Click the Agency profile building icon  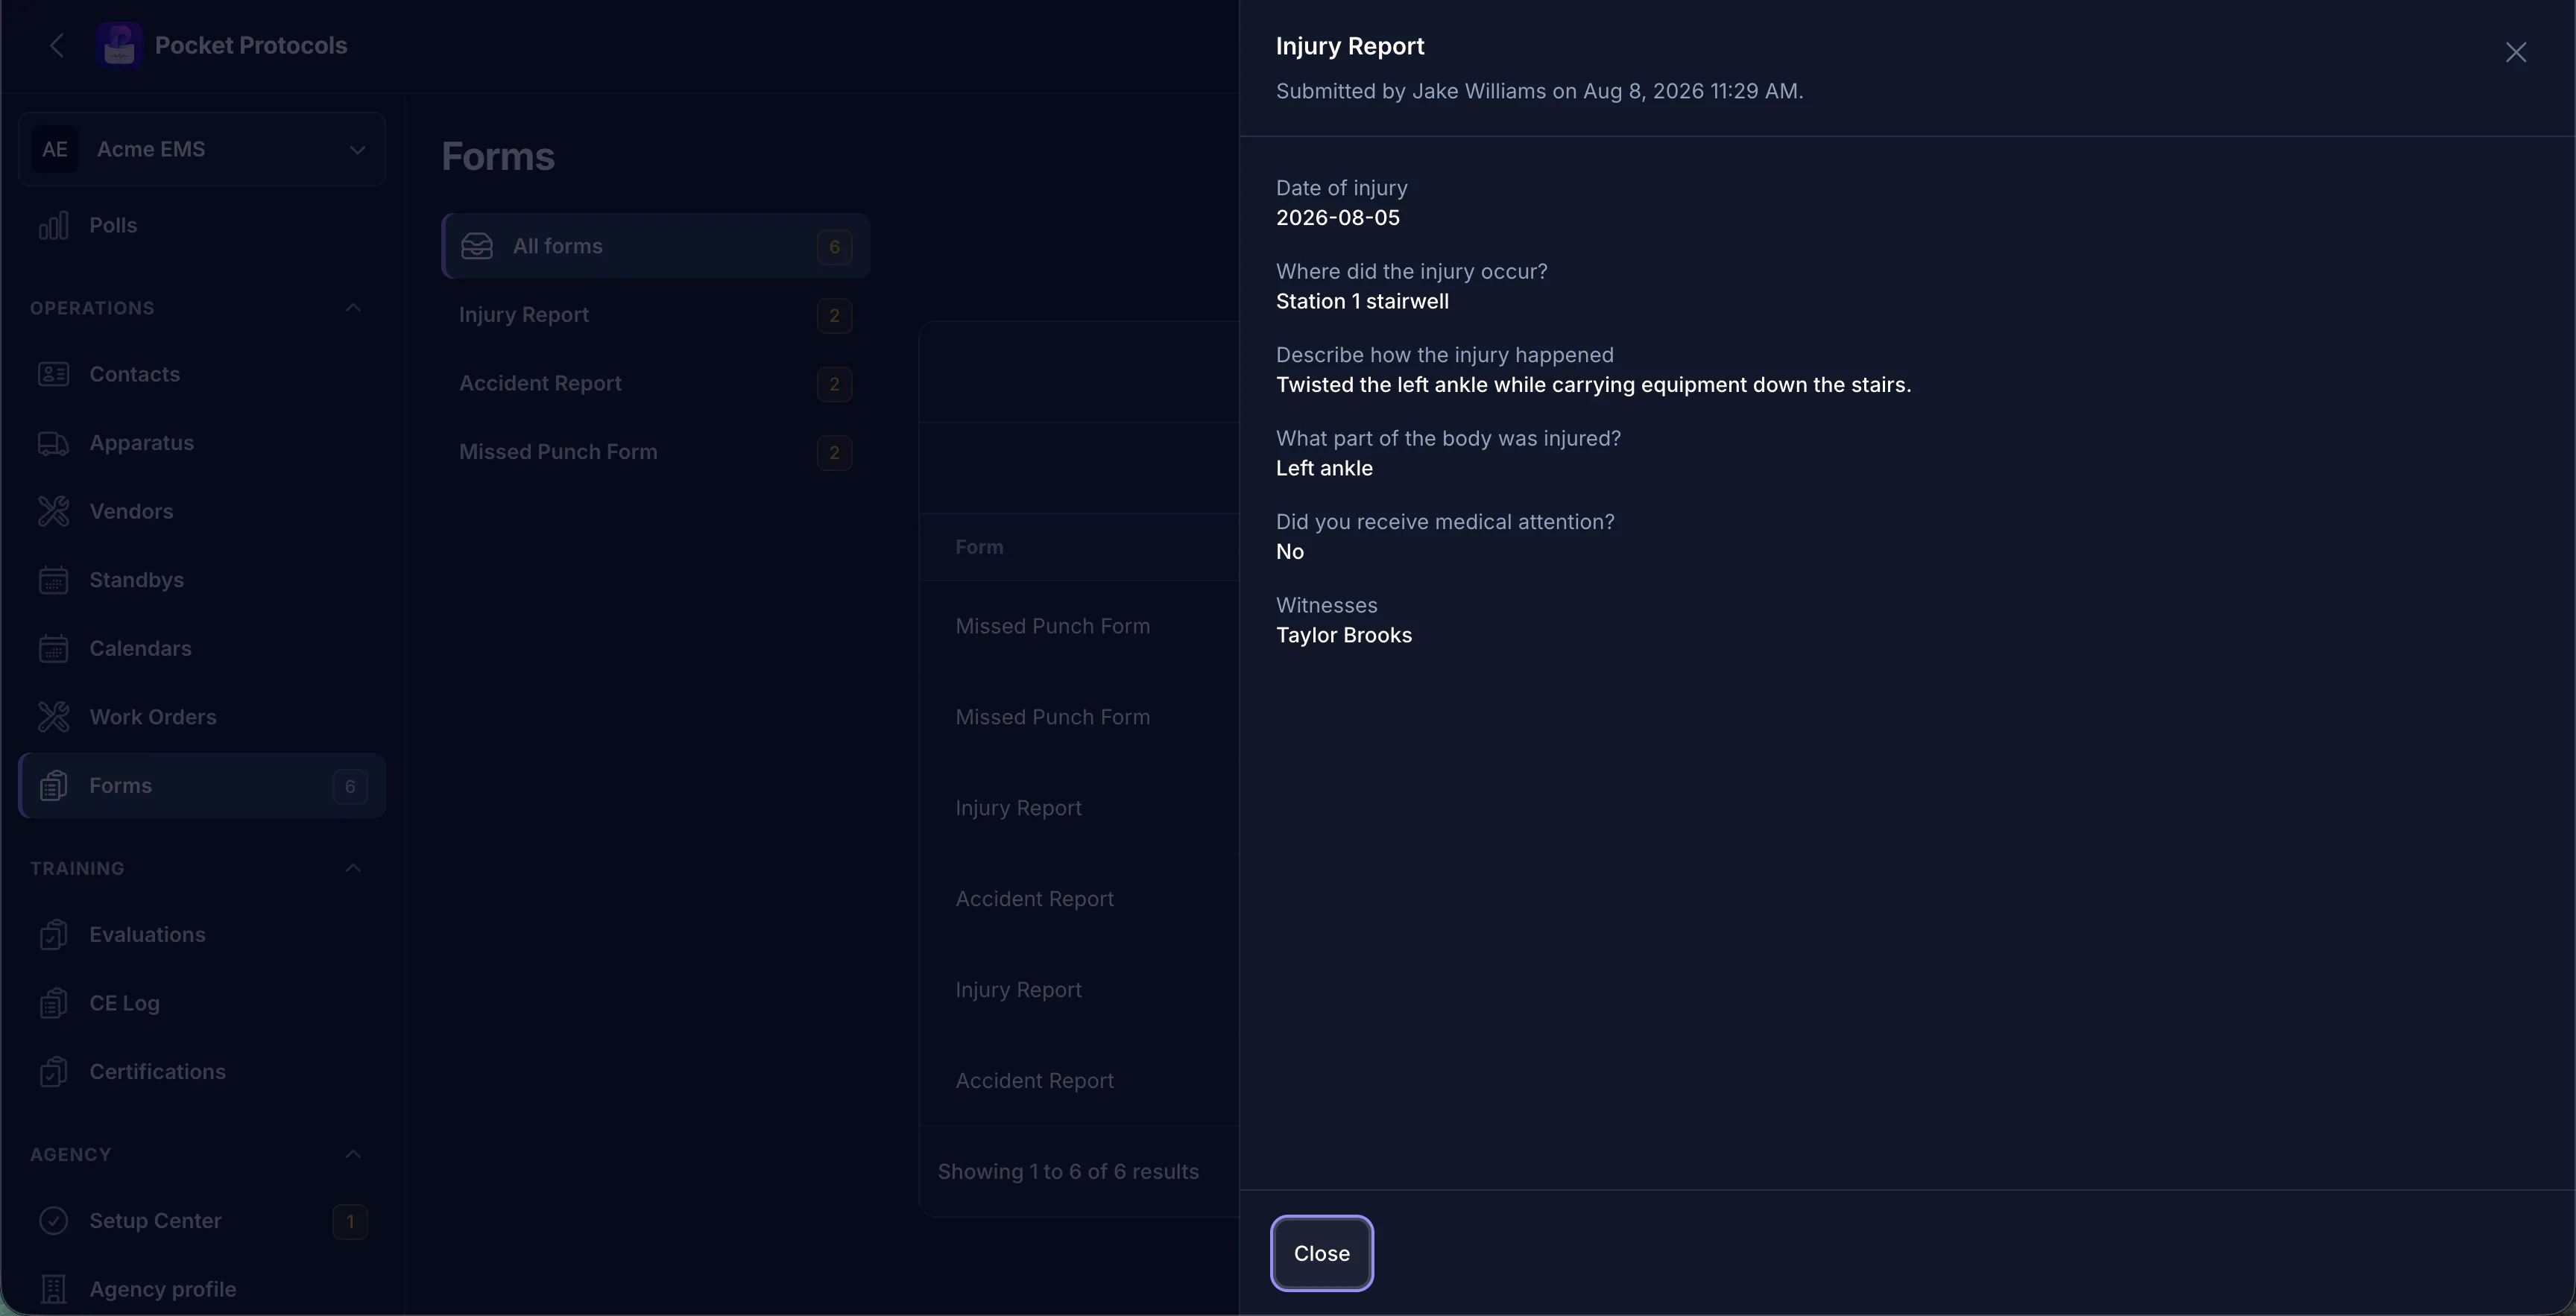coord(53,1289)
